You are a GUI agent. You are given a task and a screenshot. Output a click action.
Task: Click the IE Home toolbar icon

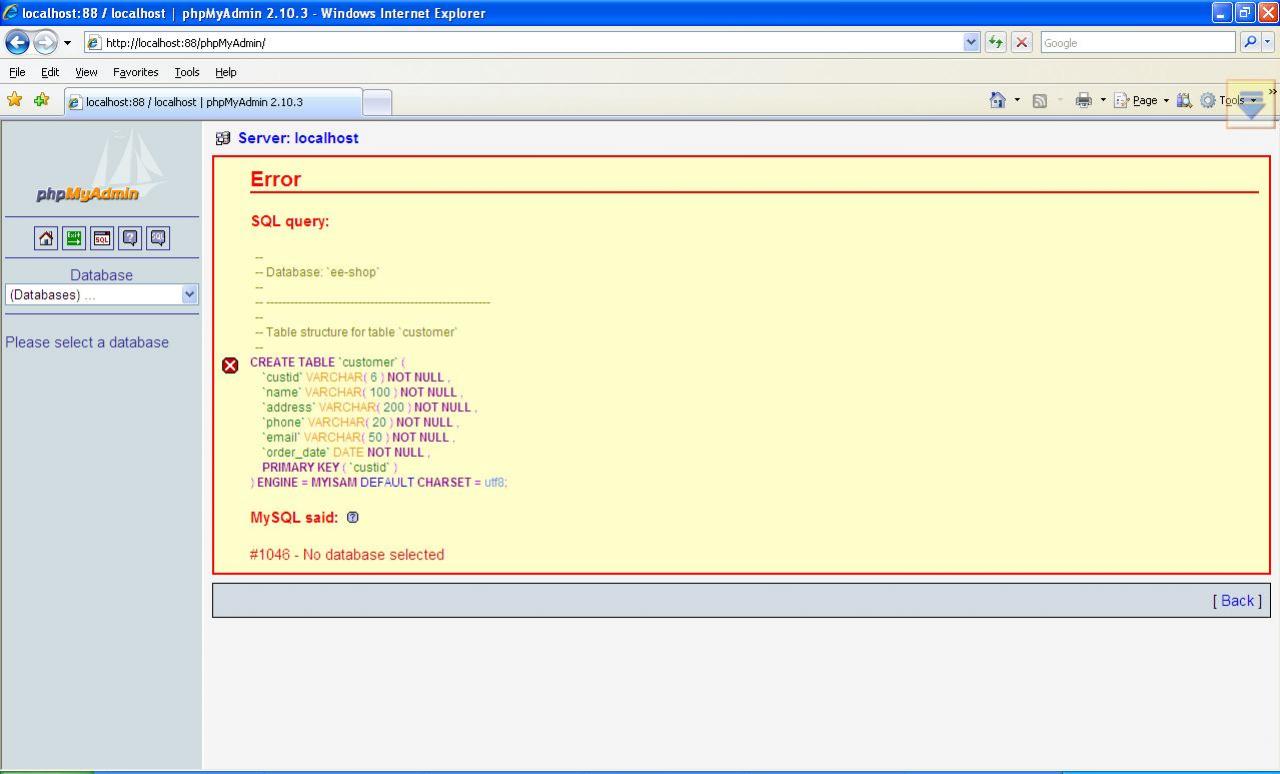[x=997, y=100]
